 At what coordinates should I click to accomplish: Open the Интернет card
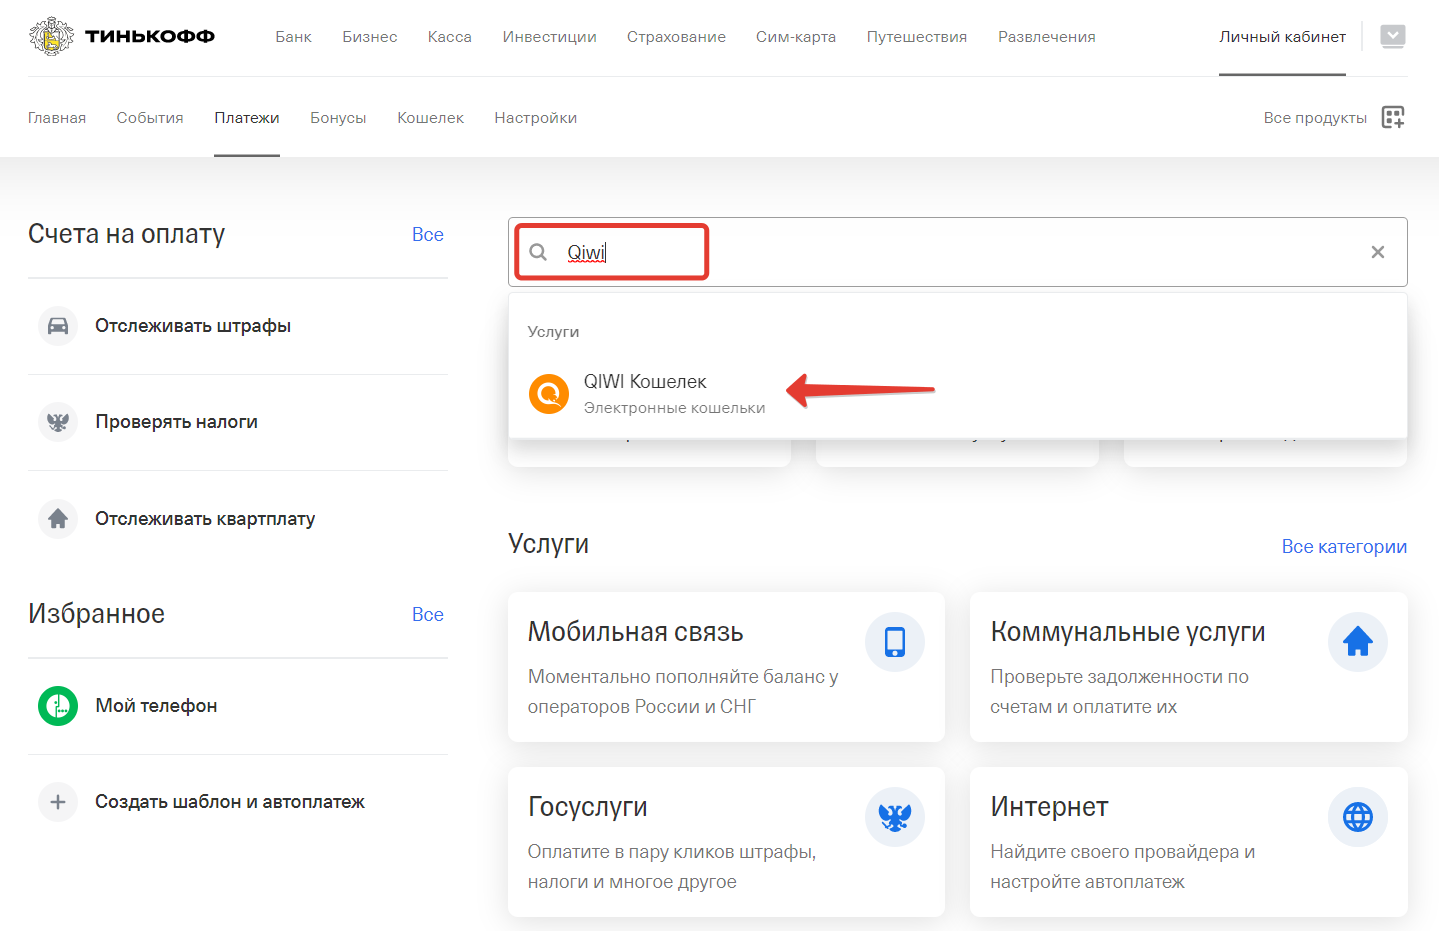pos(1189,842)
